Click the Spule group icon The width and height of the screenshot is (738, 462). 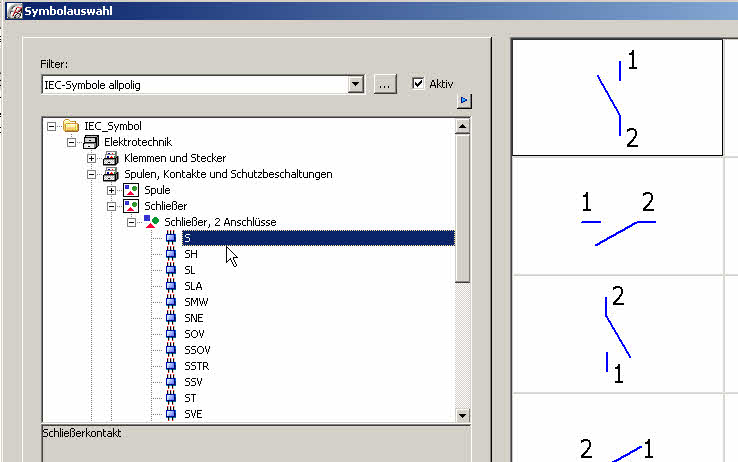coord(131,190)
